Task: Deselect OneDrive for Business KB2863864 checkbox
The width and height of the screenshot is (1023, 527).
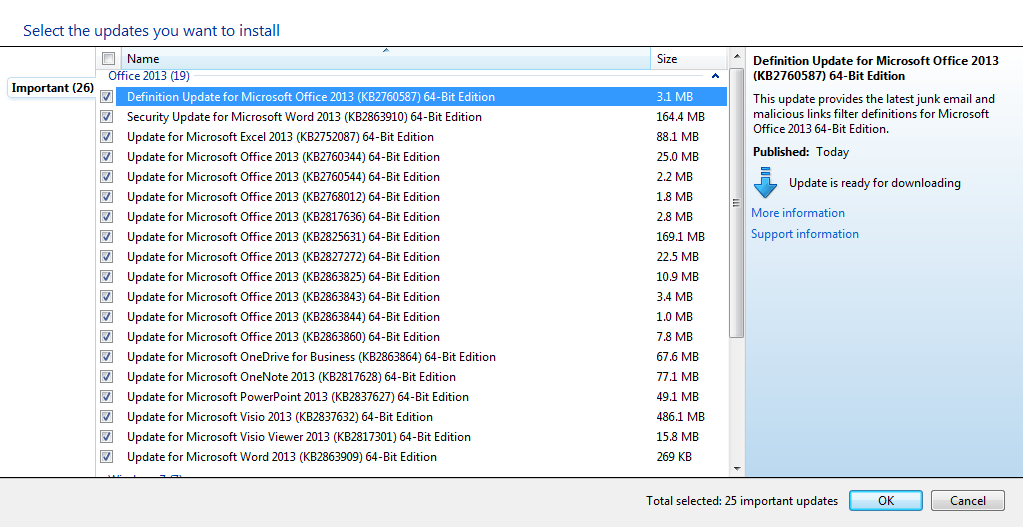Action: pos(106,357)
